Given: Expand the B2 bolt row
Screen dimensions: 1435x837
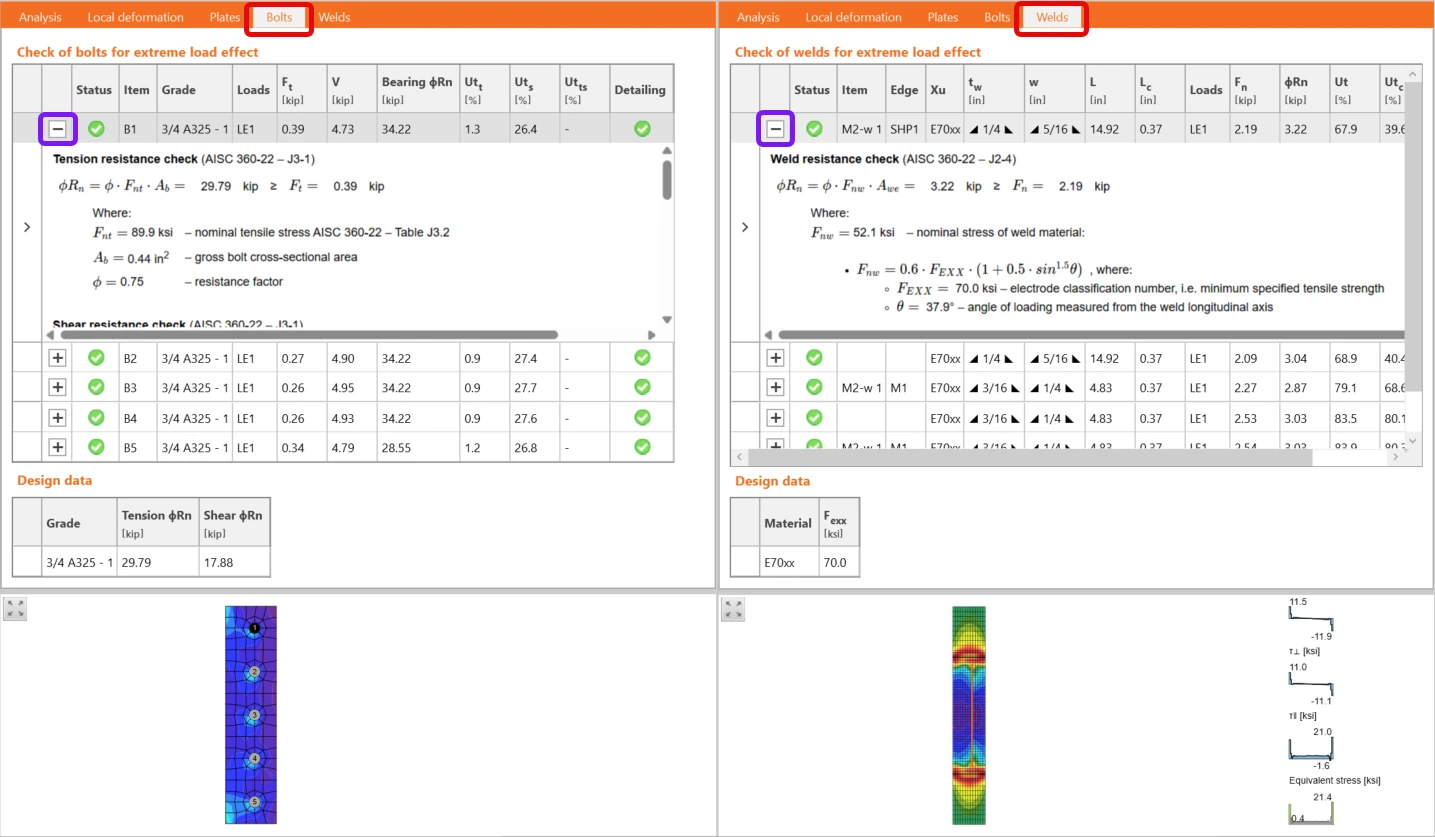Looking at the screenshot, I should pyautogui.click(x=58, y=357).
